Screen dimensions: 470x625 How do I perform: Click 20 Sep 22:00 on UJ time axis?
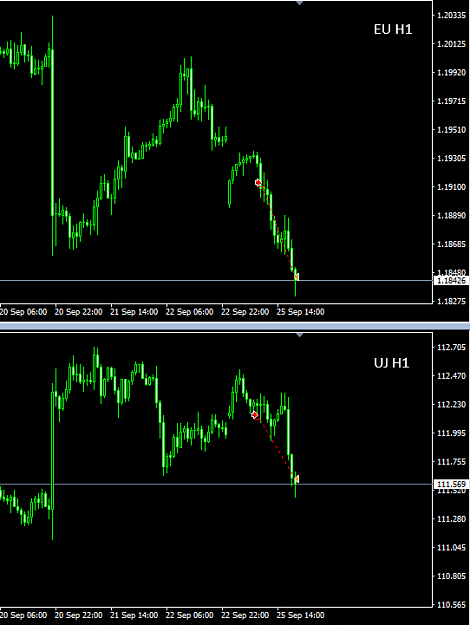point(79,615)
